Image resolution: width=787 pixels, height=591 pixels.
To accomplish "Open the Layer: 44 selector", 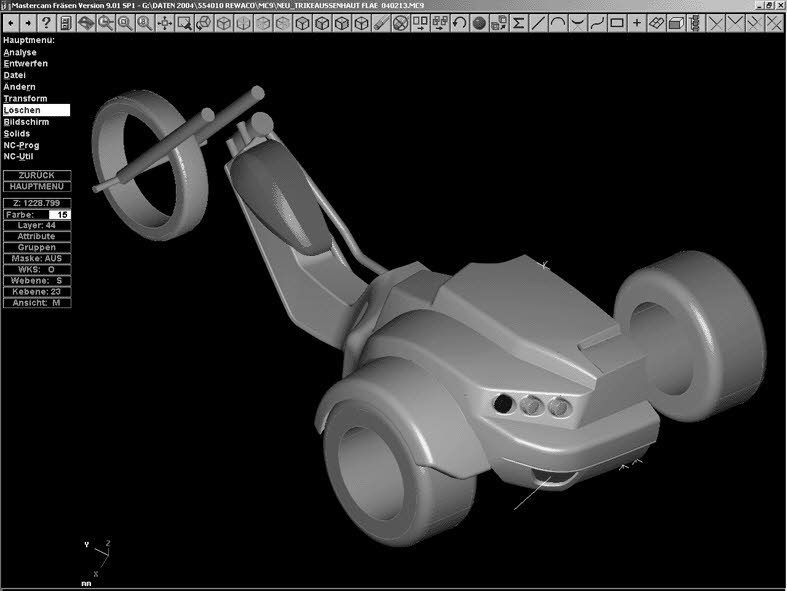I will coord(37,225).
